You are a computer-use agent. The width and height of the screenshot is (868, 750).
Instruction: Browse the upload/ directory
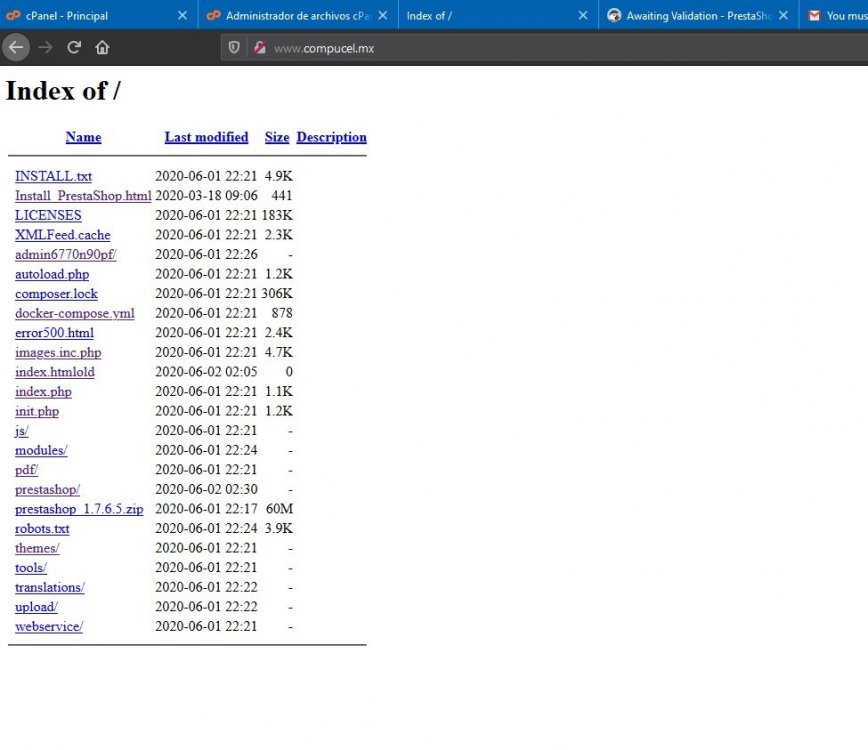(x=37, y=607)
